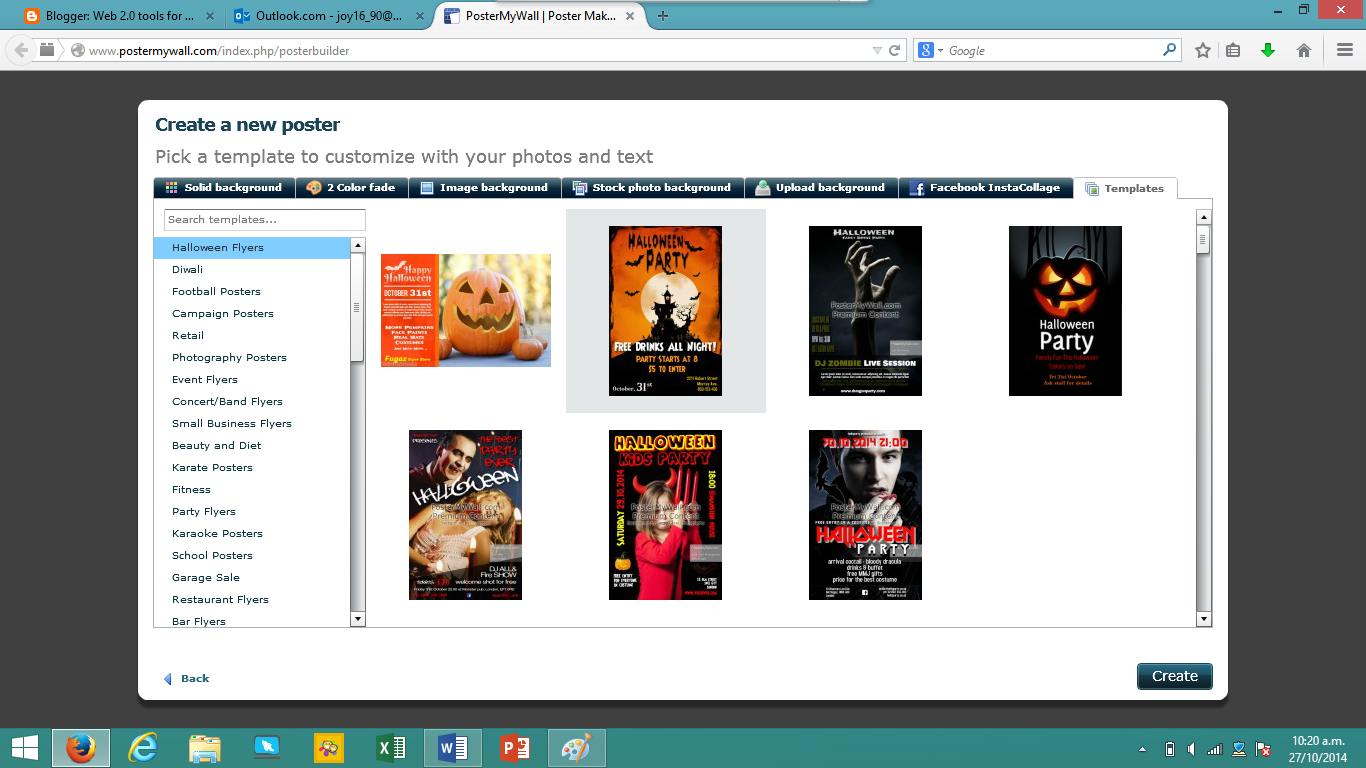Screen dimensions: 1366x768
Task: Open Firefox from the taskbar
Action: point(81,747)
